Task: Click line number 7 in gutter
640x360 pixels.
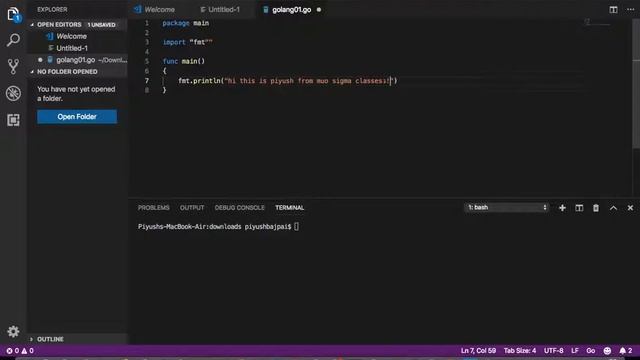Action: point(147,81)
